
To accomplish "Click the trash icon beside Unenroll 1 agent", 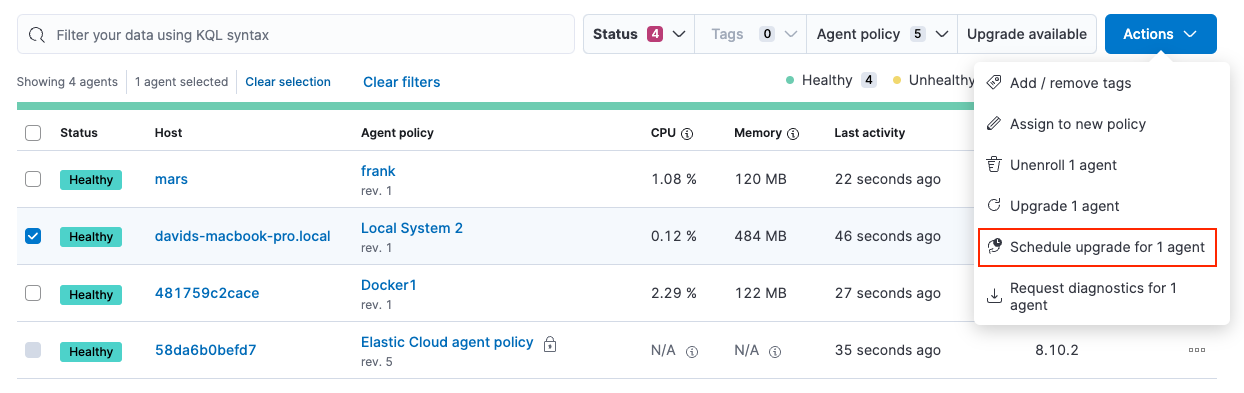I will [994, 165].
